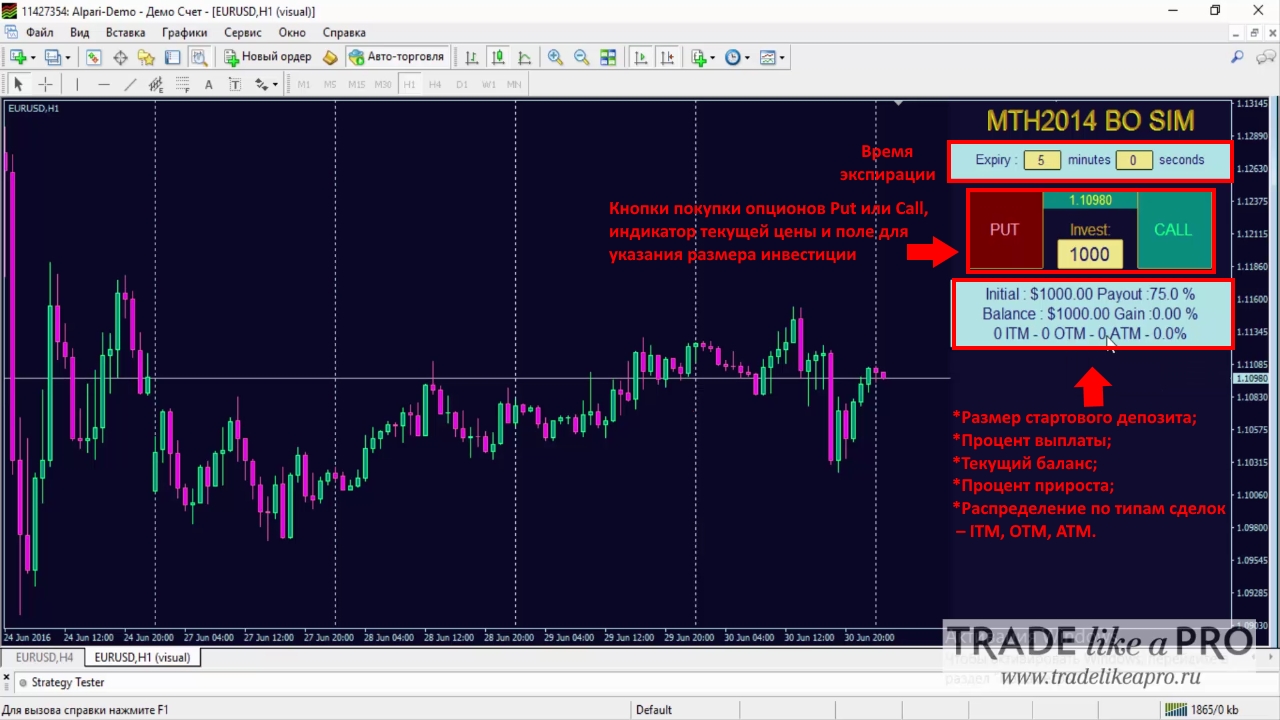This screenshot has height=720, width=1280.
Task: Zoom out on the chart
Action: point(582,58)
